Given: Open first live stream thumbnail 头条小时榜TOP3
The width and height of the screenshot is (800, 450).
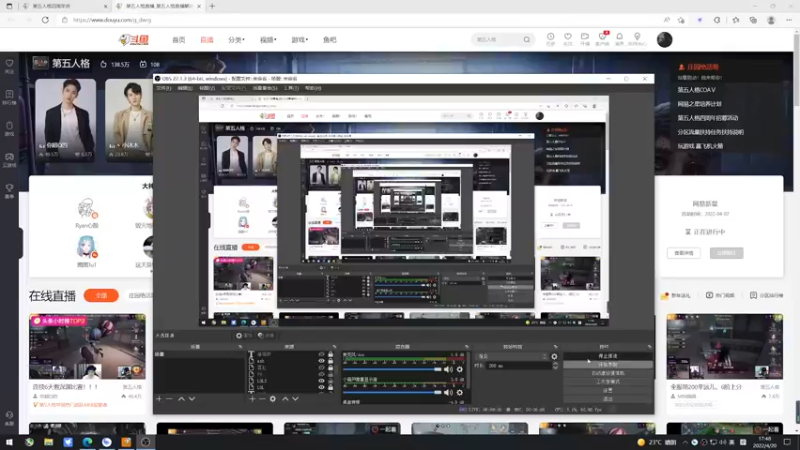Looking at the screenshot, I should pyautogui.click(x=87, y=346).
